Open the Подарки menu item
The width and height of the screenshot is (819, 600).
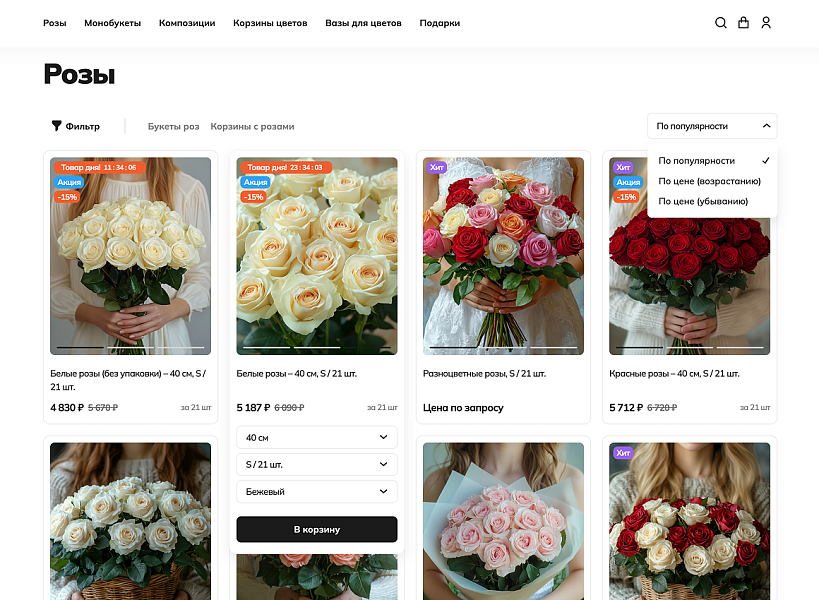click(439, 22)
